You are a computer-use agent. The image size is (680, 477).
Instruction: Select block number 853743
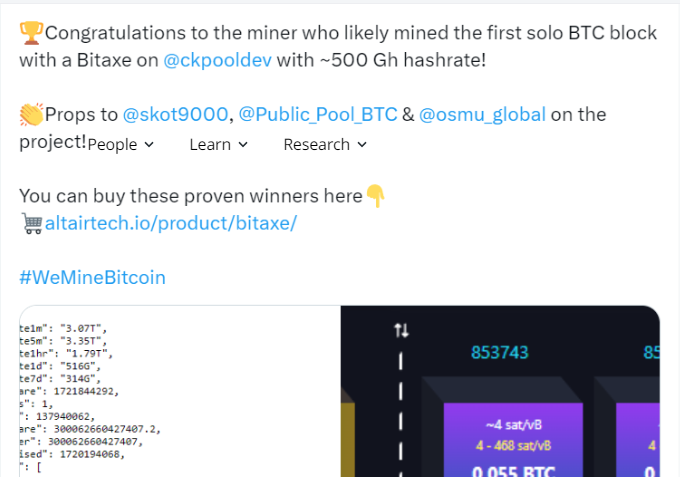pyautogui.click(x=500, y=353)
